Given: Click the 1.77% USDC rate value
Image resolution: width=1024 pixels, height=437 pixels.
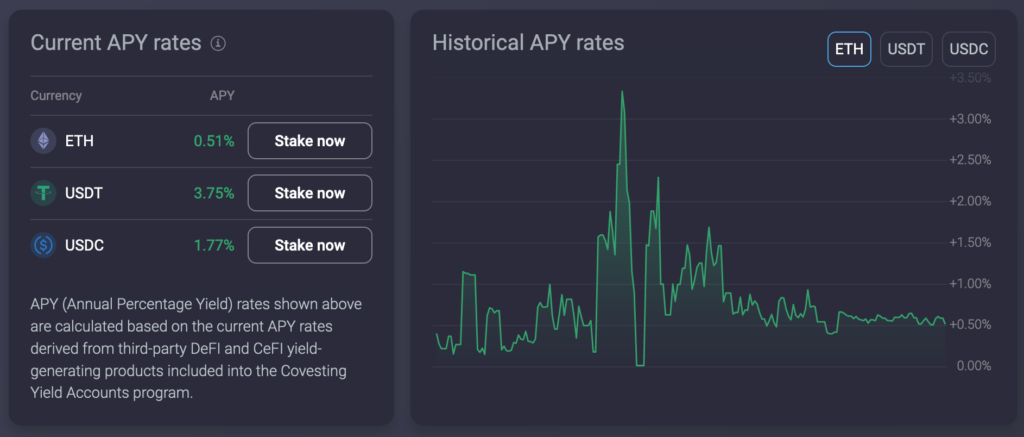Looking at the screenshot, I should (x=213, y=245).
